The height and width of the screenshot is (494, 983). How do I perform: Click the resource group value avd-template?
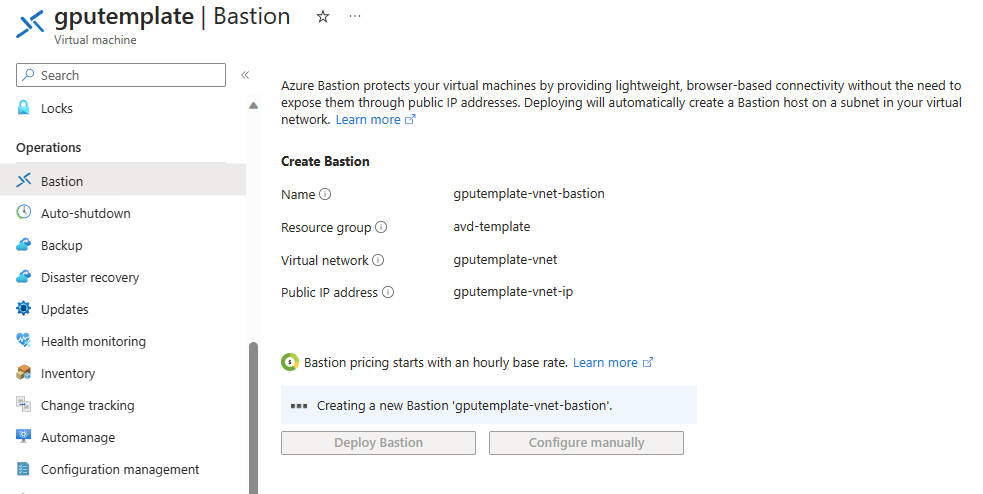click(x=492, y=226)
